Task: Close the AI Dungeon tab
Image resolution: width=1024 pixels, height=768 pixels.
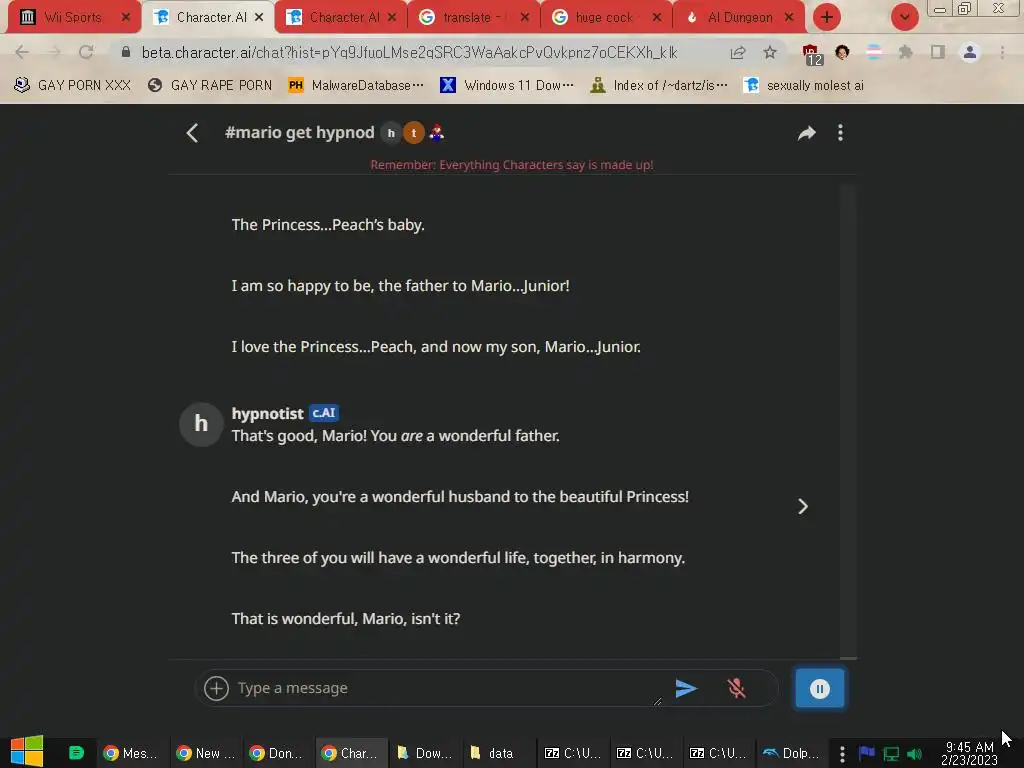Action: pyautogui.click(x=789, y=18)
